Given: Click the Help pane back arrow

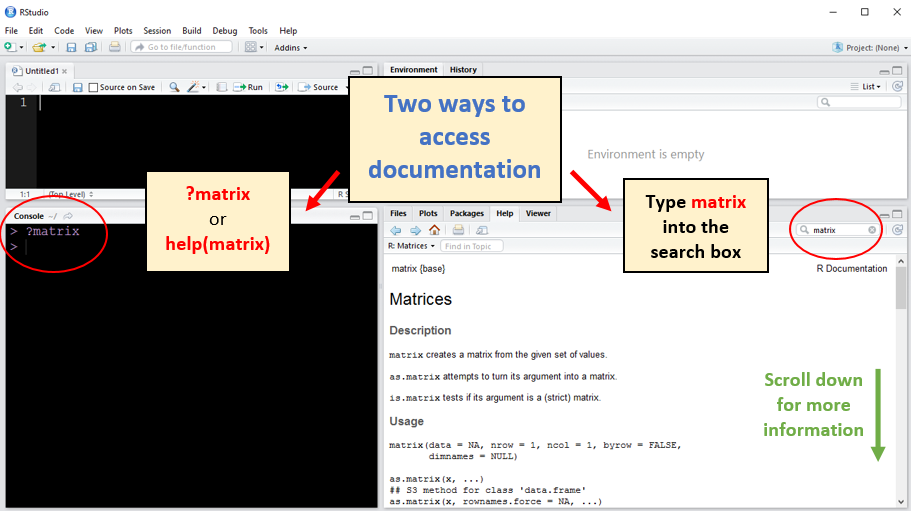Looking at the screenshot, I should tap(396, 230).
